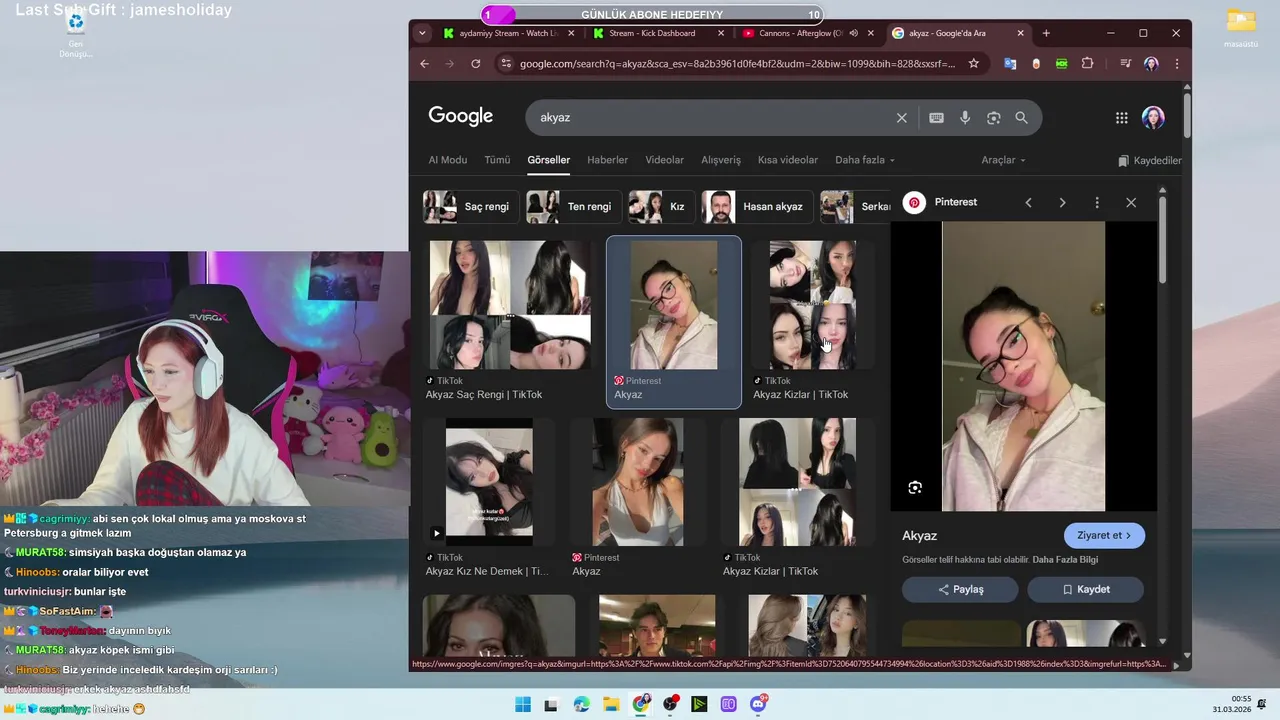Go back in Chrome browser
The height and width of the screenshot is (720, 1280).
click(x=424, y=63)
